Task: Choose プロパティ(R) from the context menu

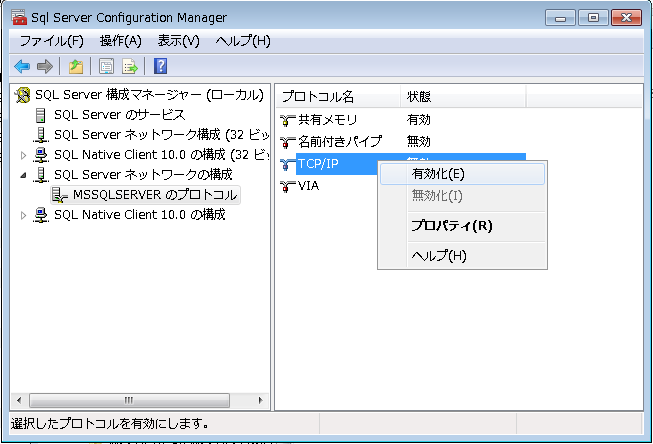Action: (462, 226)
